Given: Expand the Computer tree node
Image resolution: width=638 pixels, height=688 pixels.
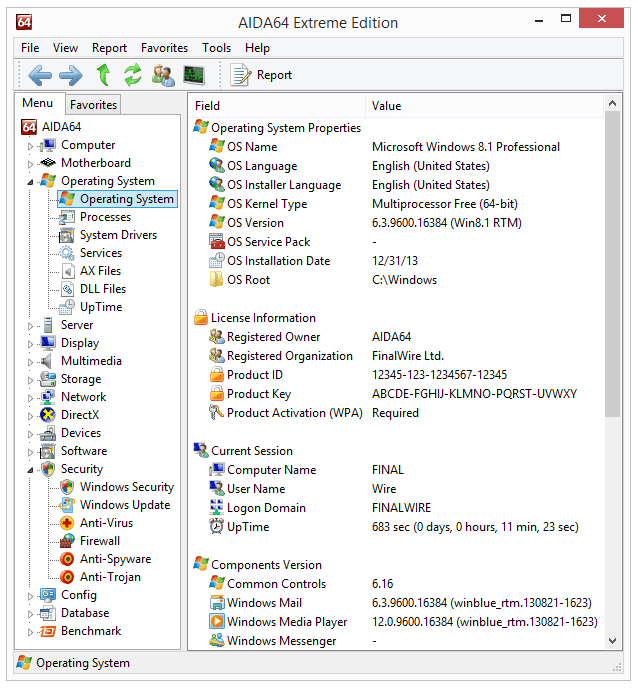Looking at the screenshot, I should (30, 146).
